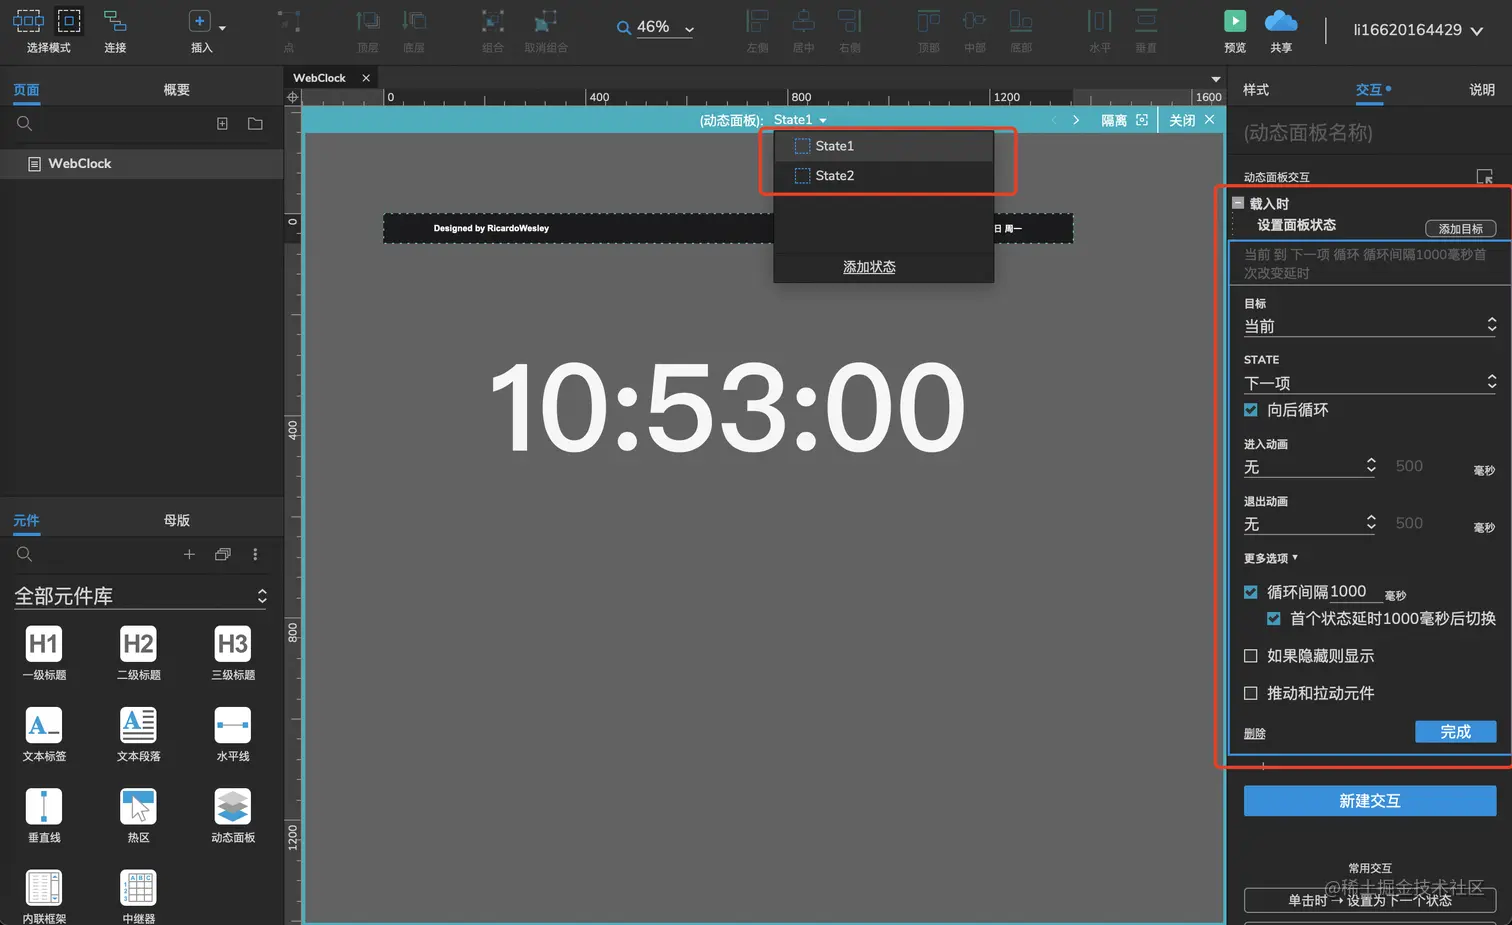Image resolution: width=1512 pixels, height=925 pixels.
Task: Click the 共享 cloud share icon
Action: pos(1281,21)
